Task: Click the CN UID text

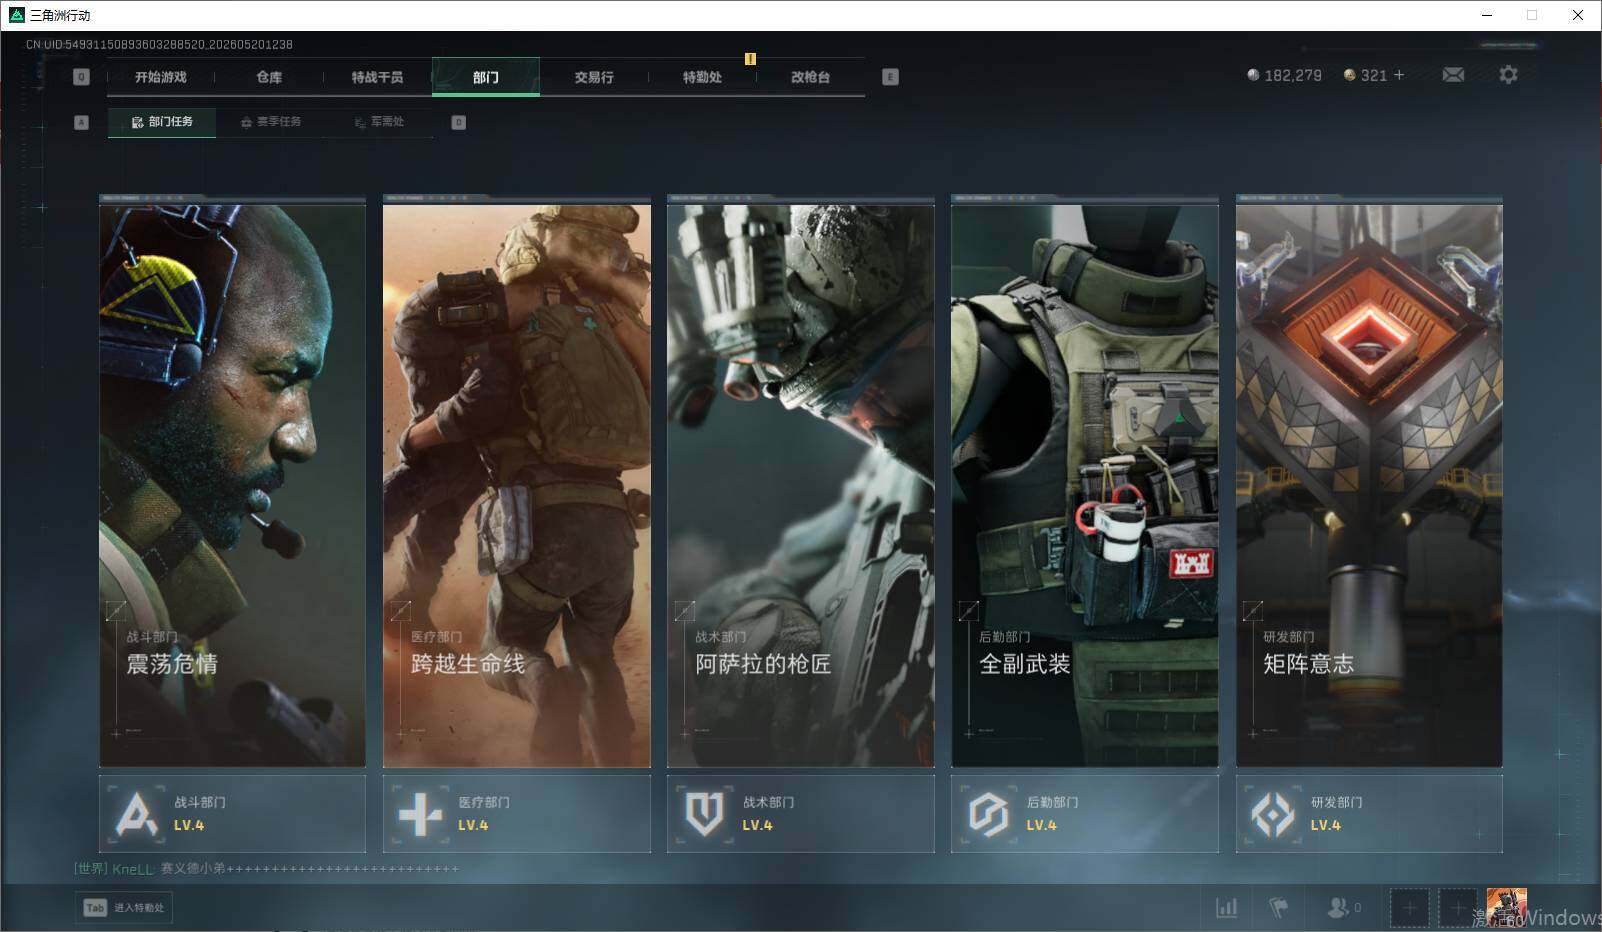Action: point(159,45)
